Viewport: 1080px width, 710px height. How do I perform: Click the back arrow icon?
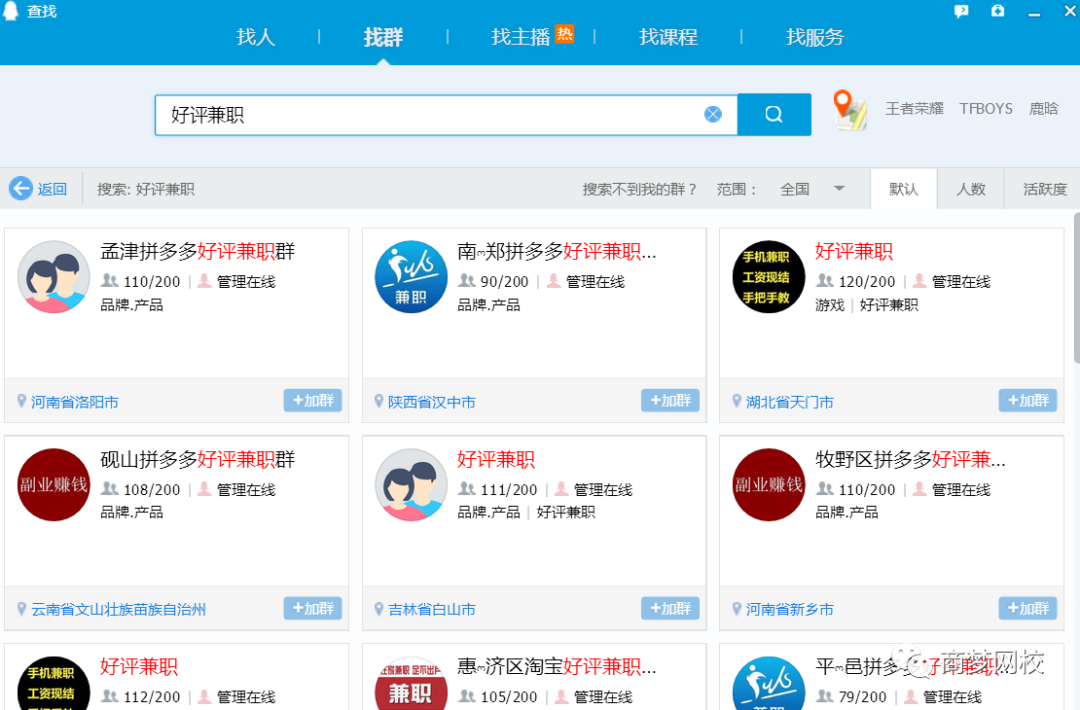pyautogui.click(x=21, y=188)
